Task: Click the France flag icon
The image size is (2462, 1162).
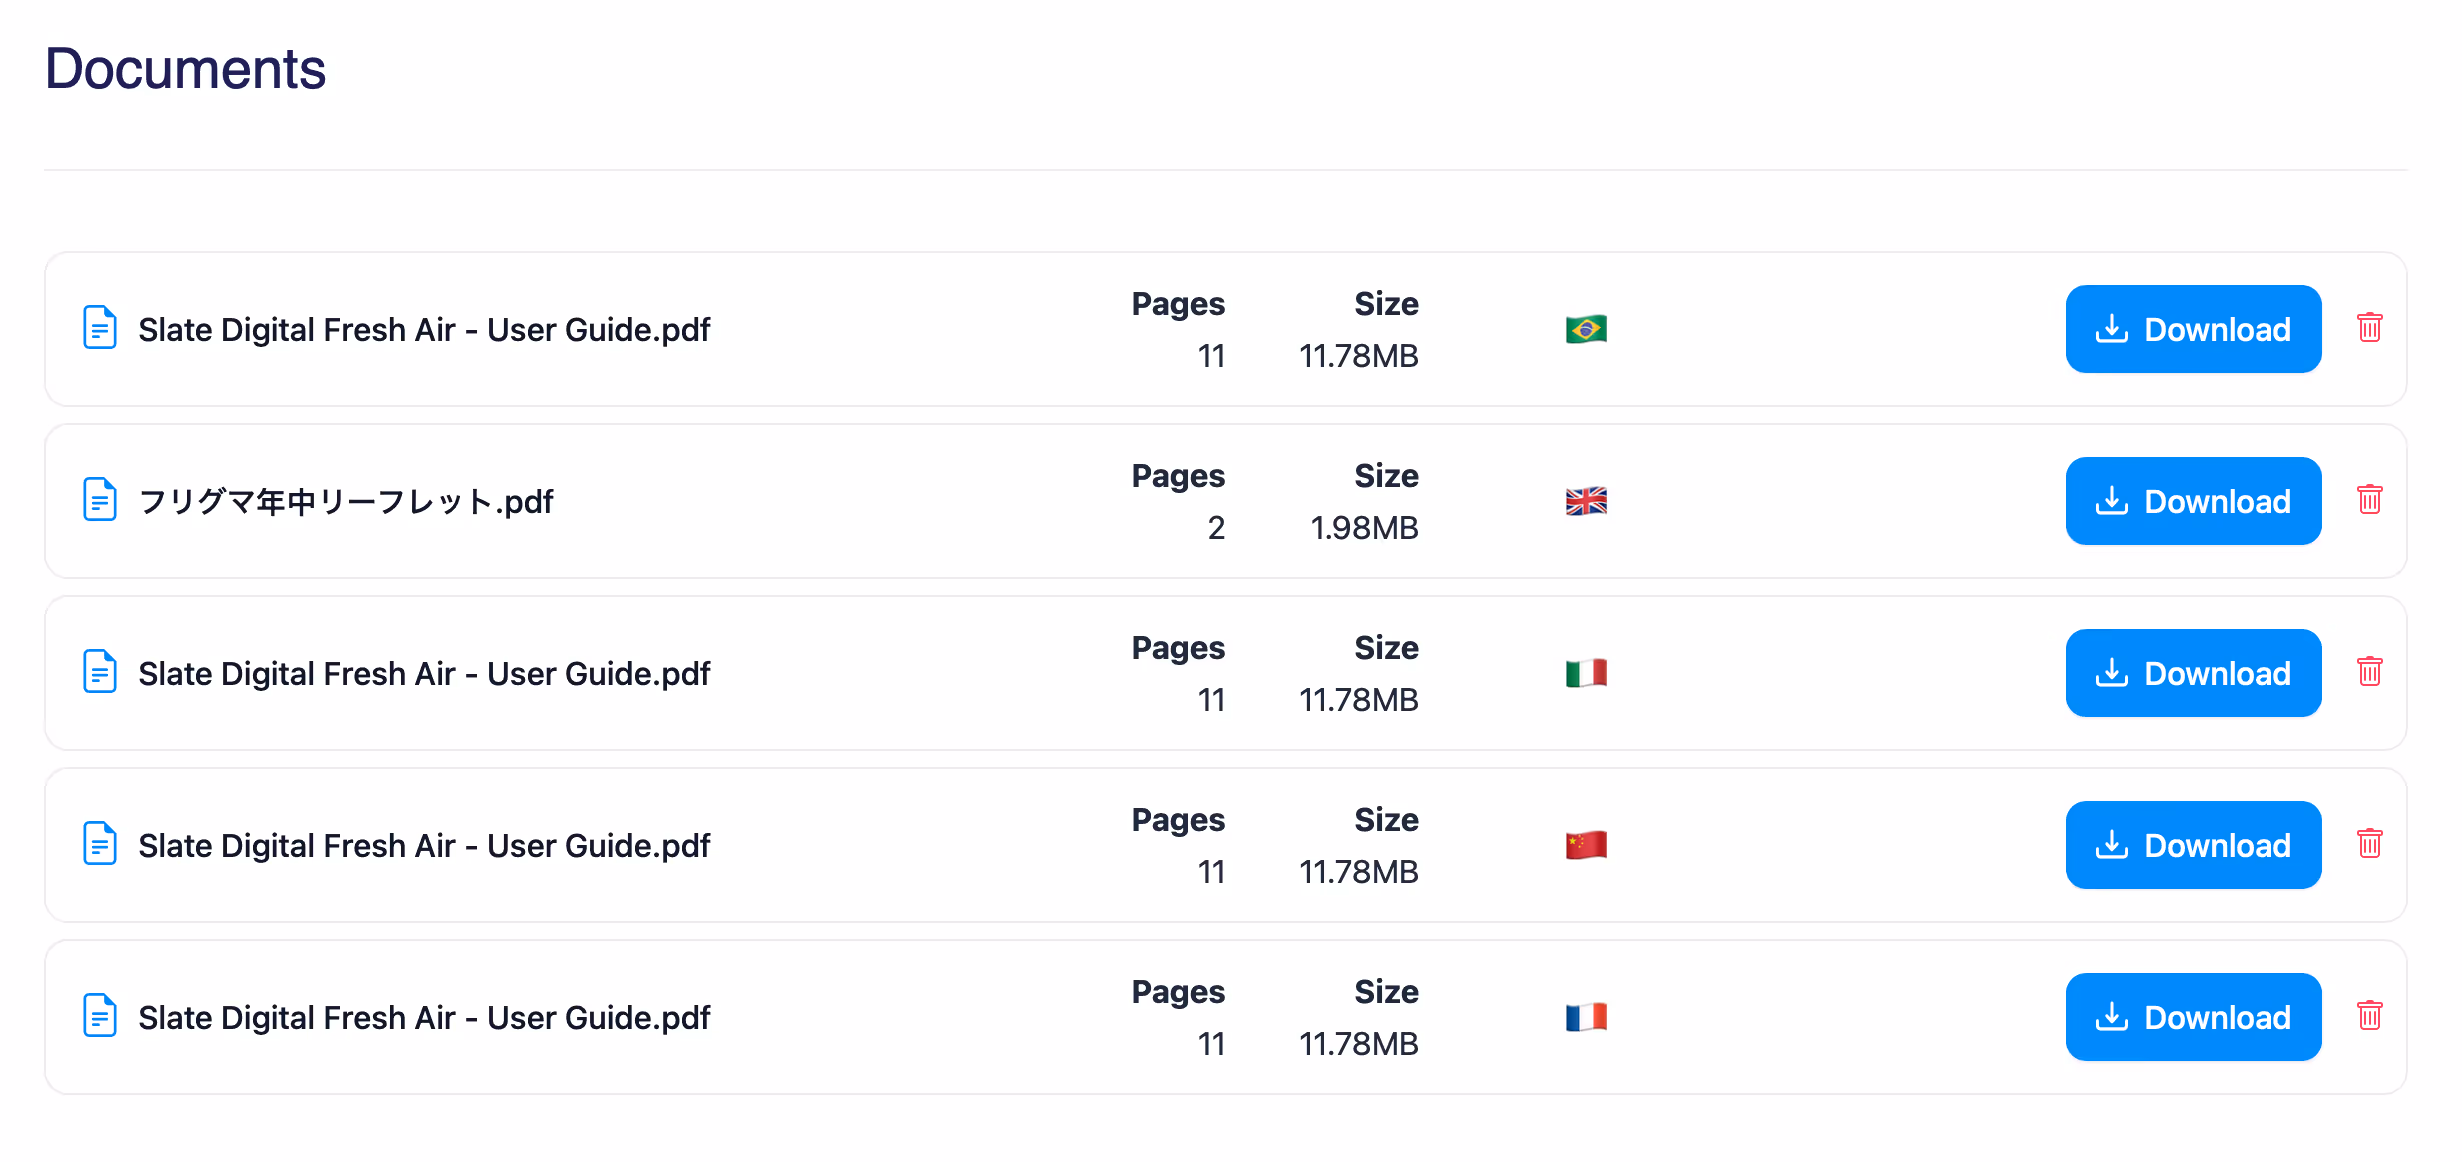Action: click(1586, 1017)
